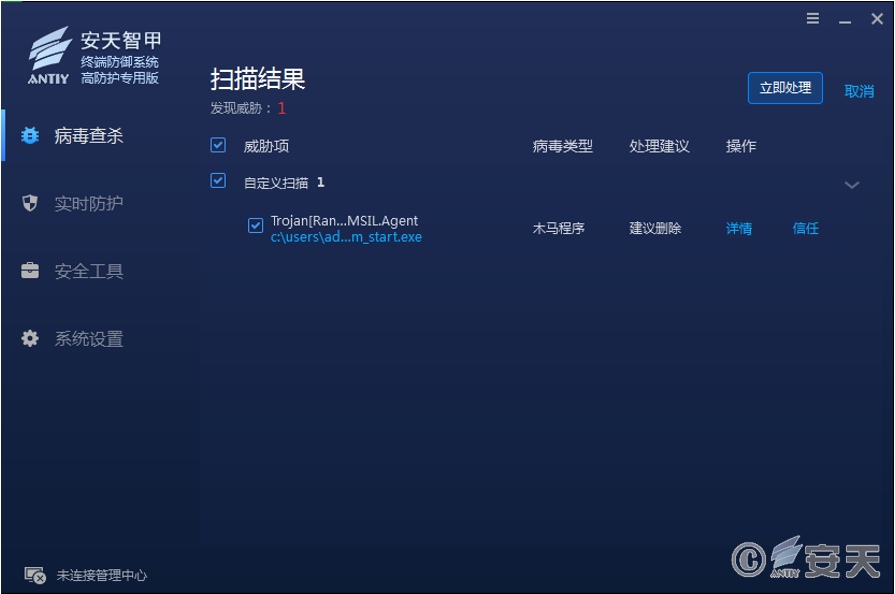Click the briefcase icon beside 安全工具
The width and height of the screenshot is (895, 594).
tap(30, 270)
